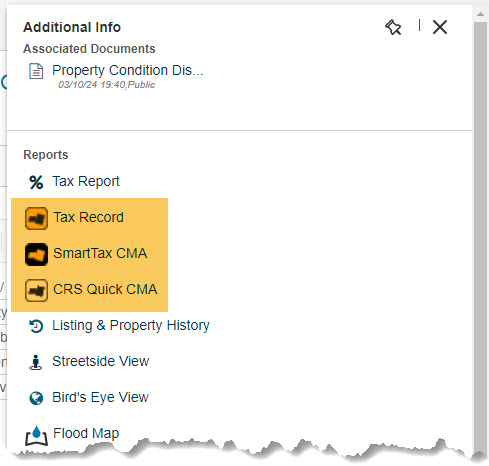Click the Streetside View person icon
This screenshot has height=466, width=489.
coord(36,362)
